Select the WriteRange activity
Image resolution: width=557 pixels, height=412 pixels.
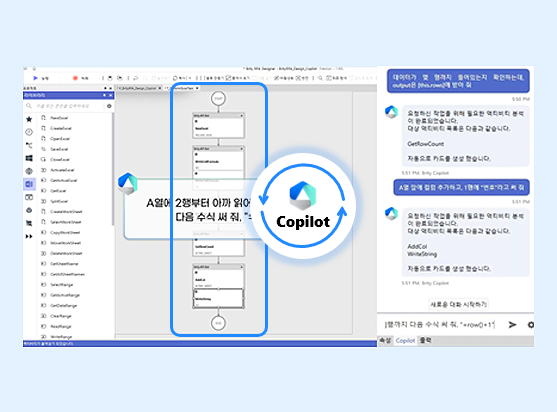tap(61, 337)
